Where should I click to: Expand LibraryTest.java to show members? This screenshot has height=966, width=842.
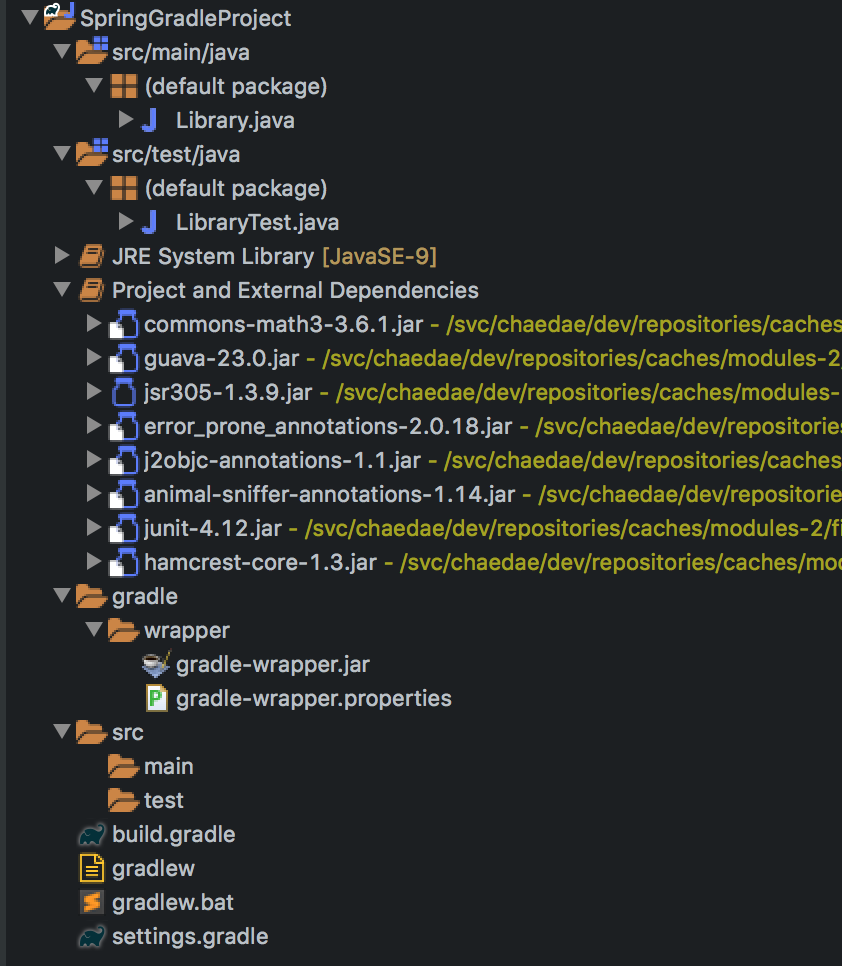tap(126, 222)
